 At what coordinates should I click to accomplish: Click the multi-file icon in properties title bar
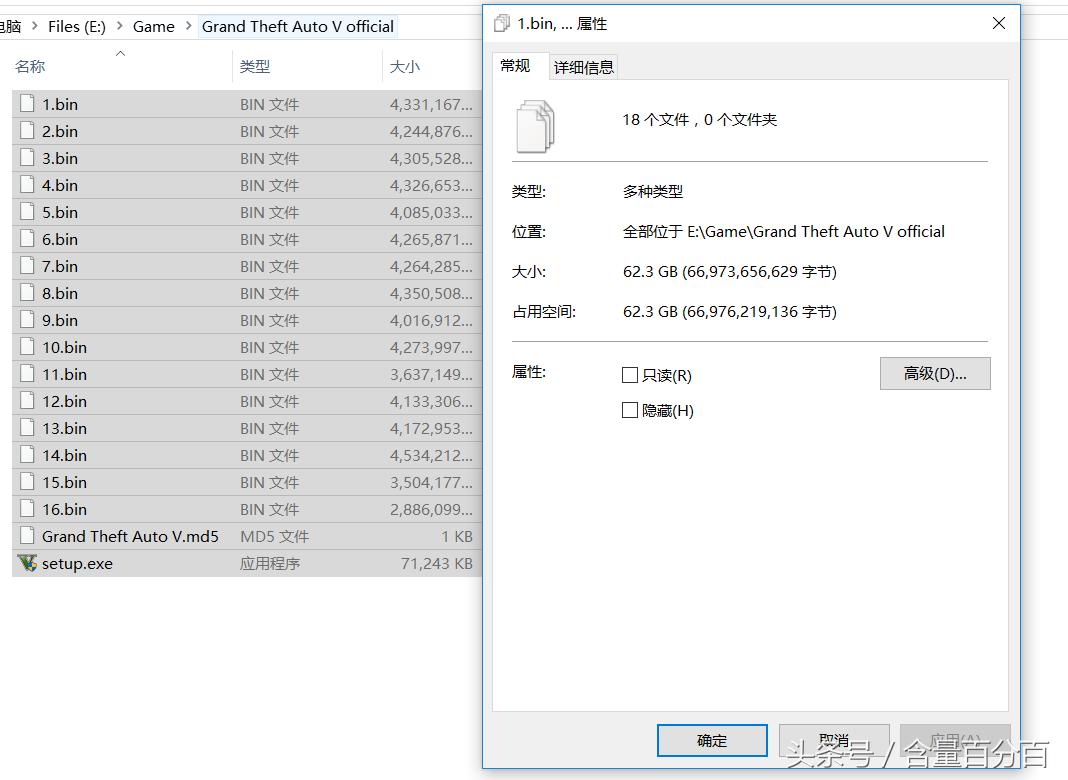coord(502,24)
